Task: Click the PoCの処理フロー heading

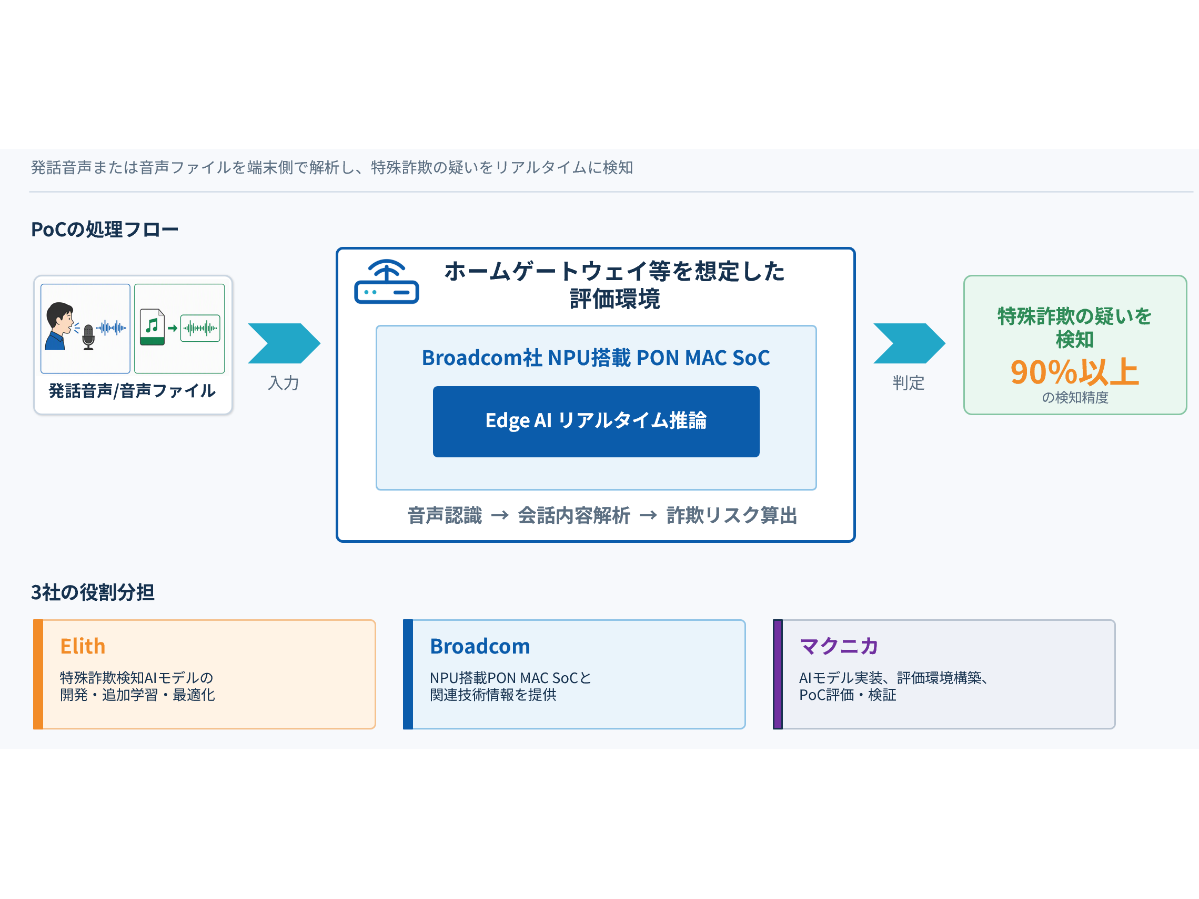Action: point(105,229)
